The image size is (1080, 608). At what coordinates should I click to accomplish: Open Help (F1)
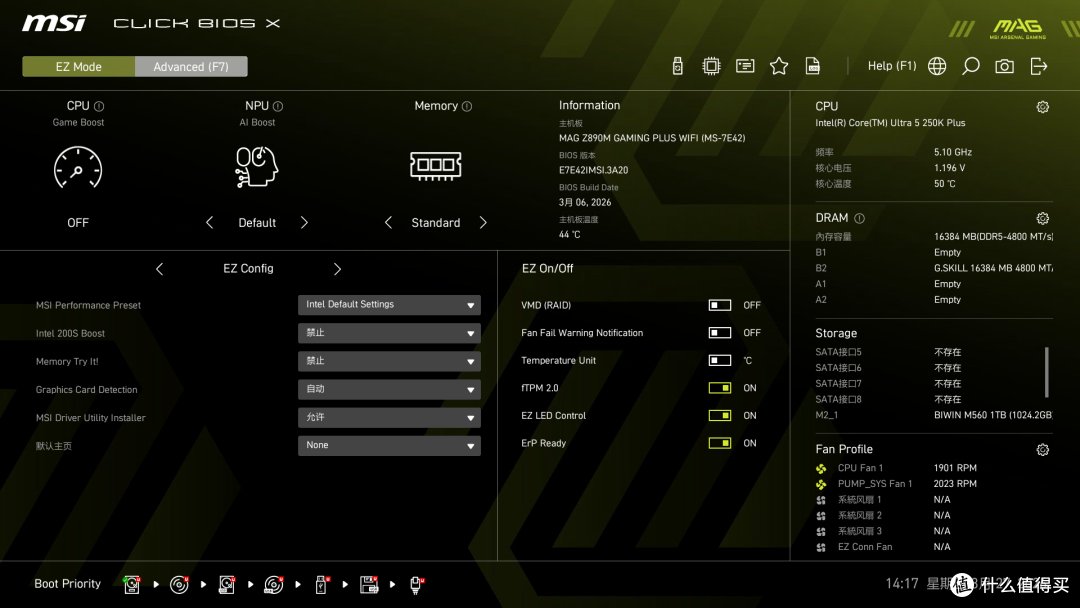[892, 66]
